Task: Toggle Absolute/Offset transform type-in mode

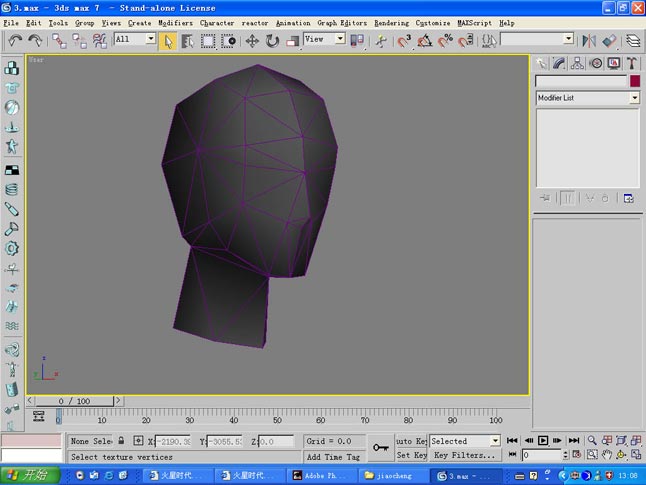Action: [138, 441]
